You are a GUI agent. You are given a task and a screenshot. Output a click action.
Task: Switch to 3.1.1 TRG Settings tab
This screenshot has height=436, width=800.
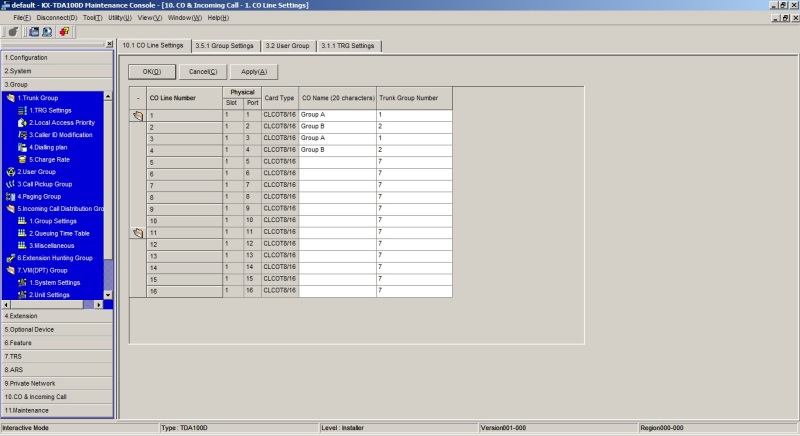click(x=348, y=46)
